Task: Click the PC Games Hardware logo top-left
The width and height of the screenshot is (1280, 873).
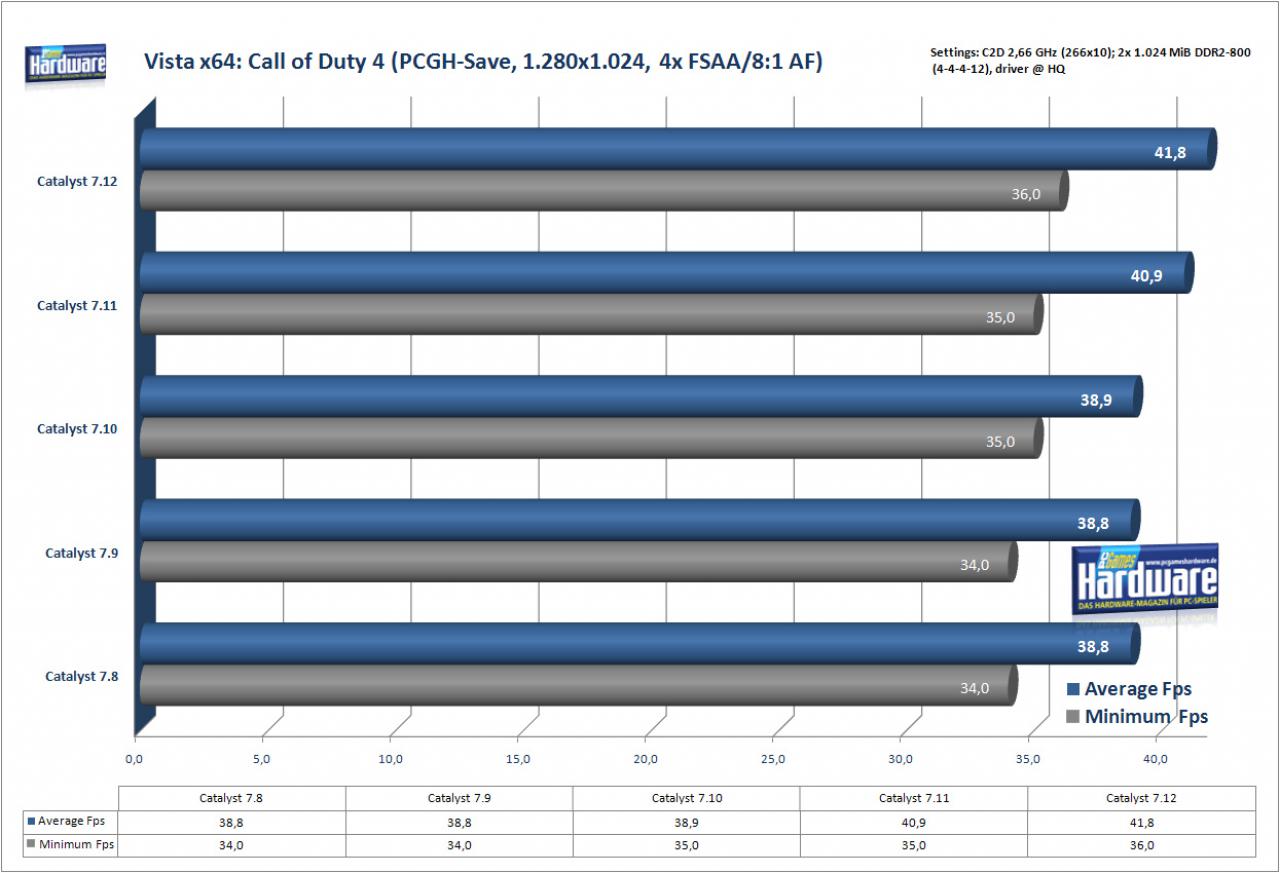Action: 67,64
